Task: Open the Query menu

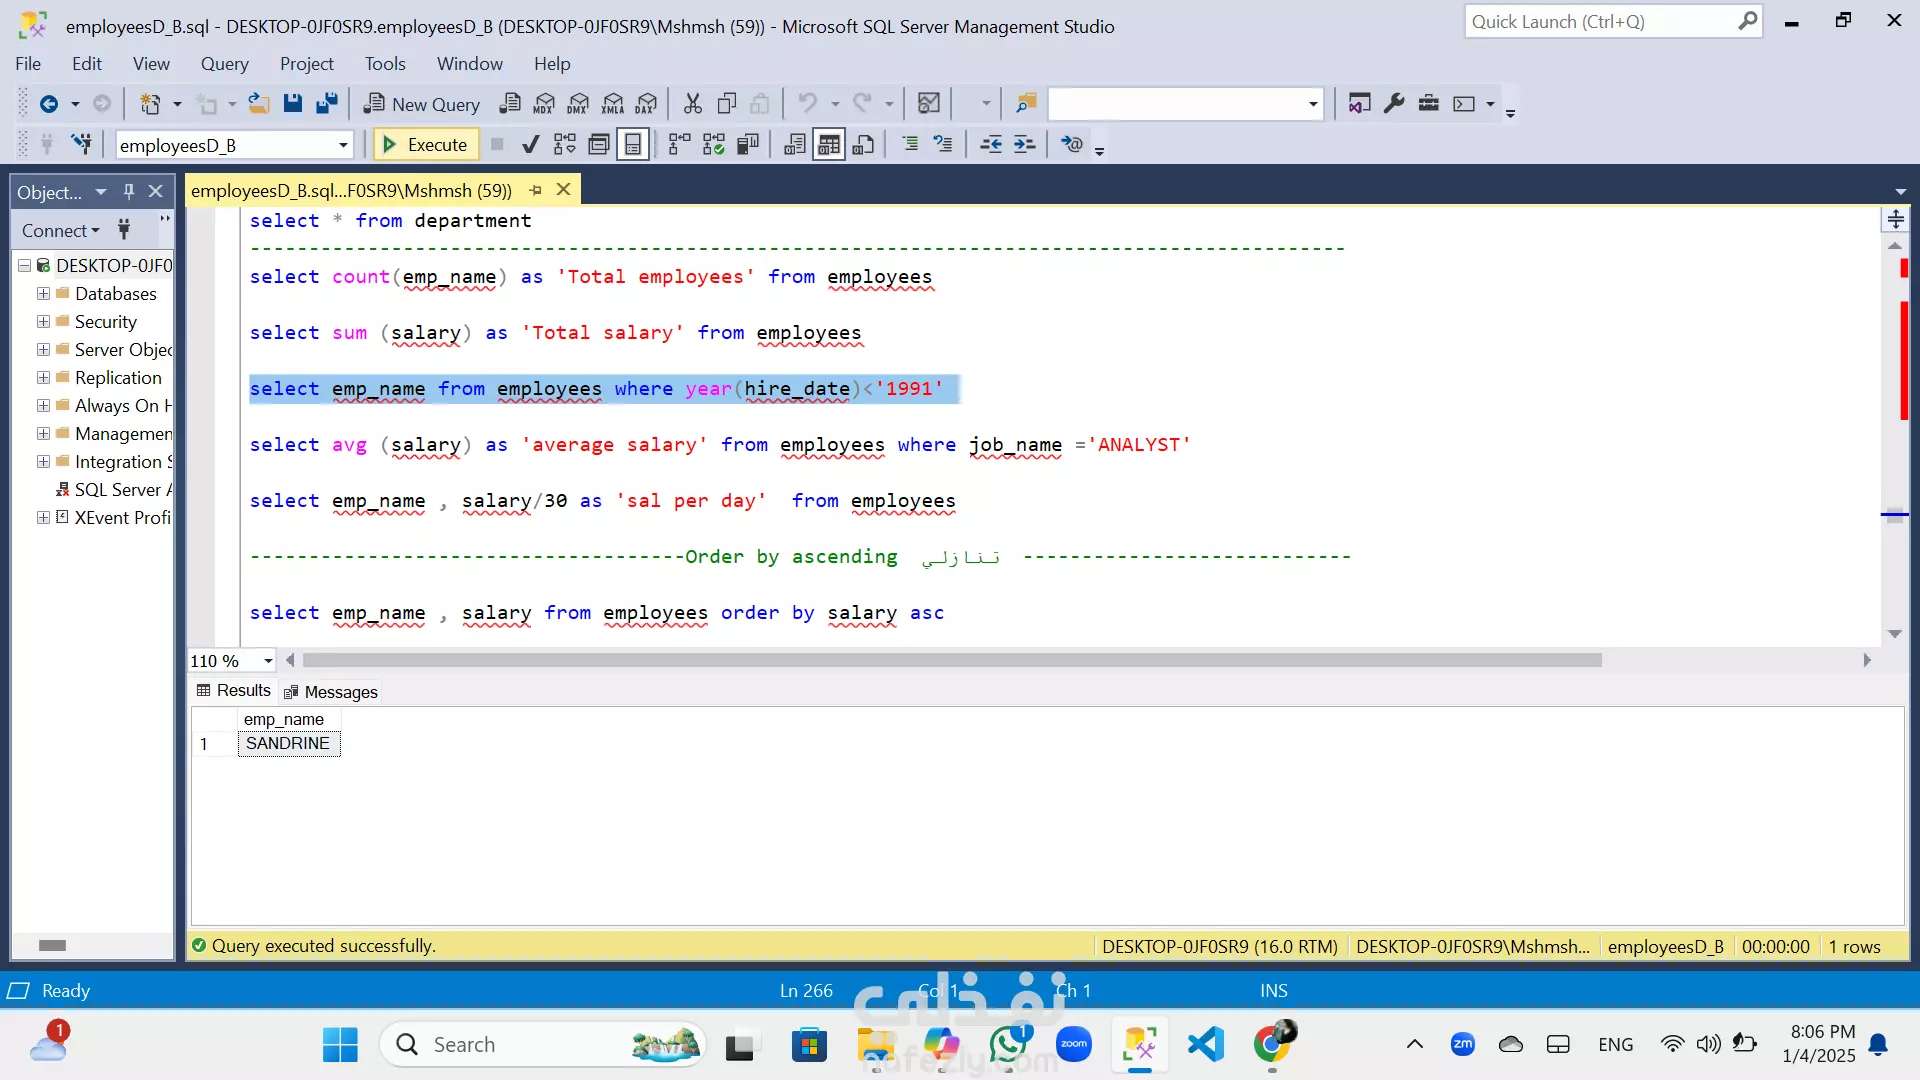Action: [224, 64]
